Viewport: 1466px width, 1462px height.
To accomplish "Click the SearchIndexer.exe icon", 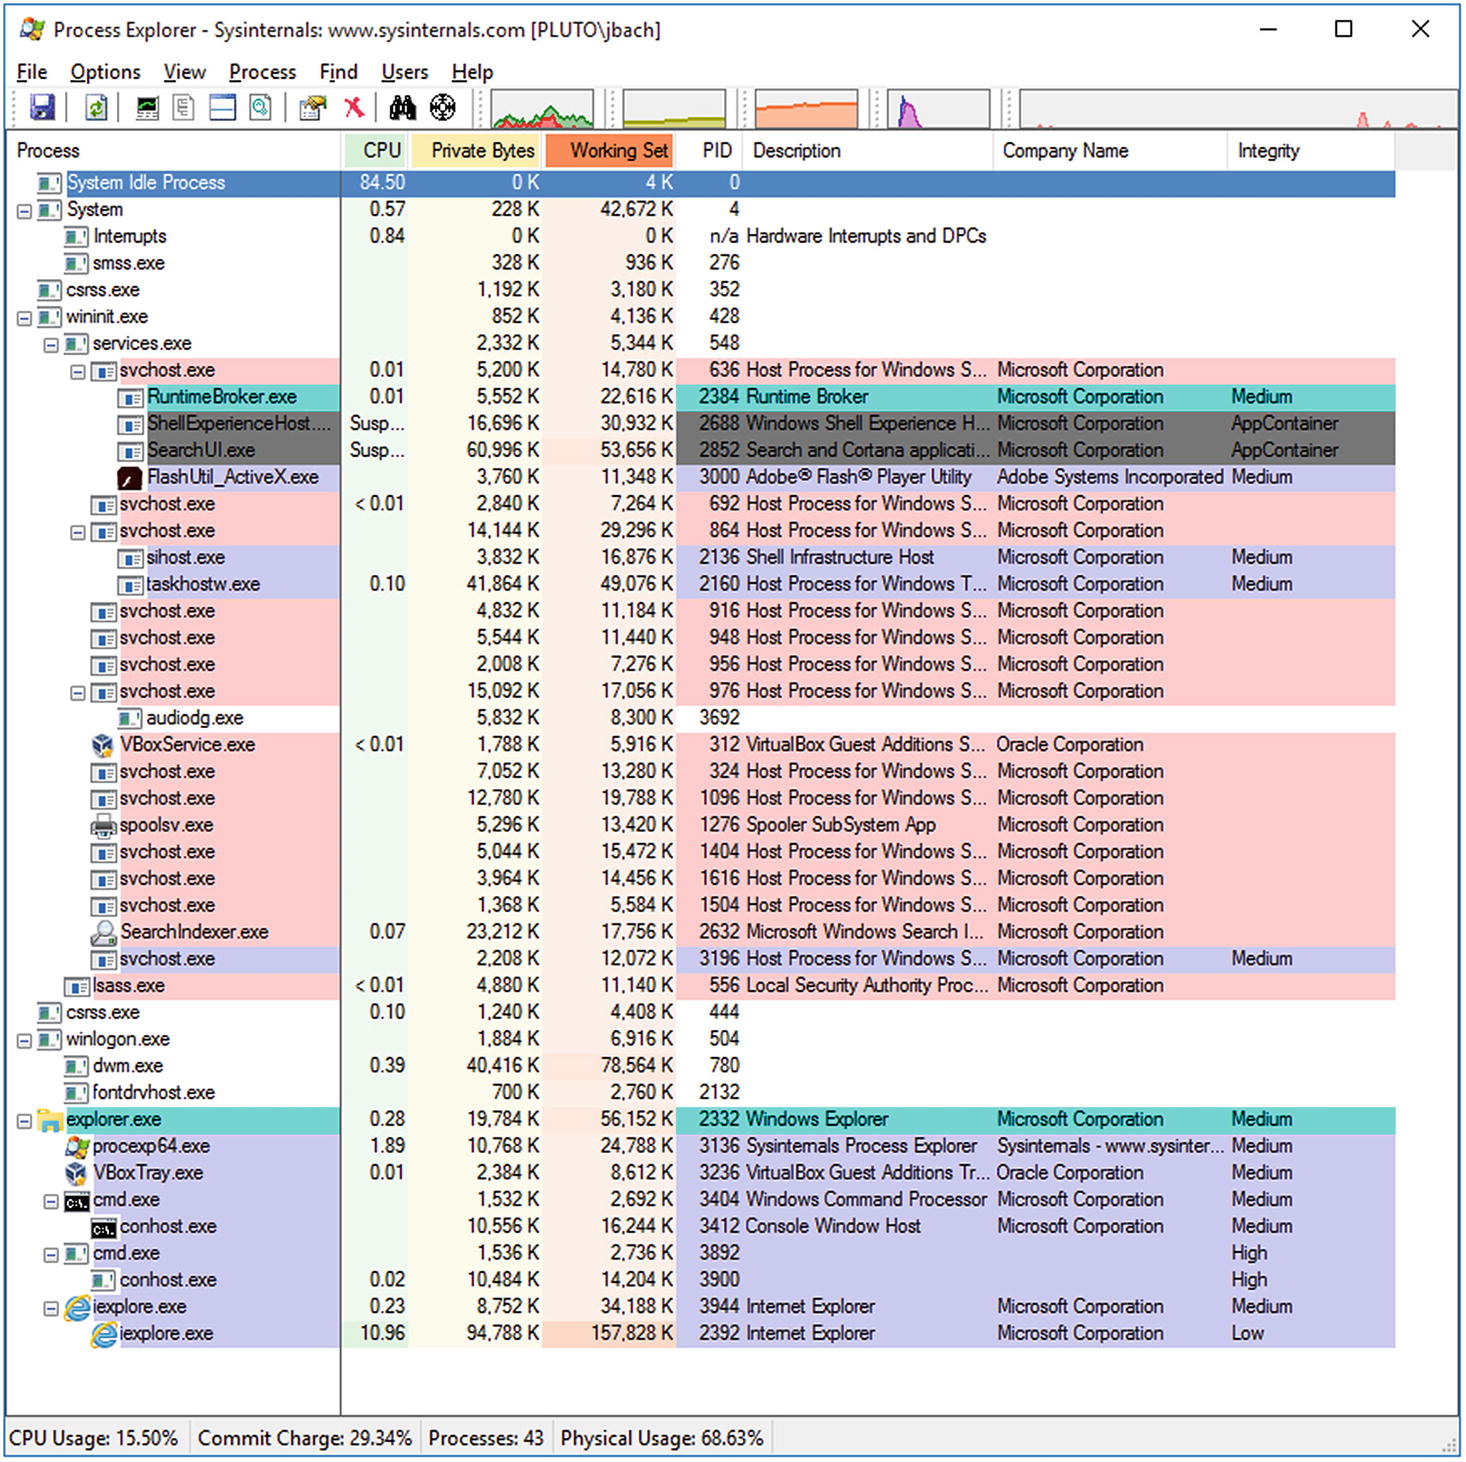I will 103,933.
